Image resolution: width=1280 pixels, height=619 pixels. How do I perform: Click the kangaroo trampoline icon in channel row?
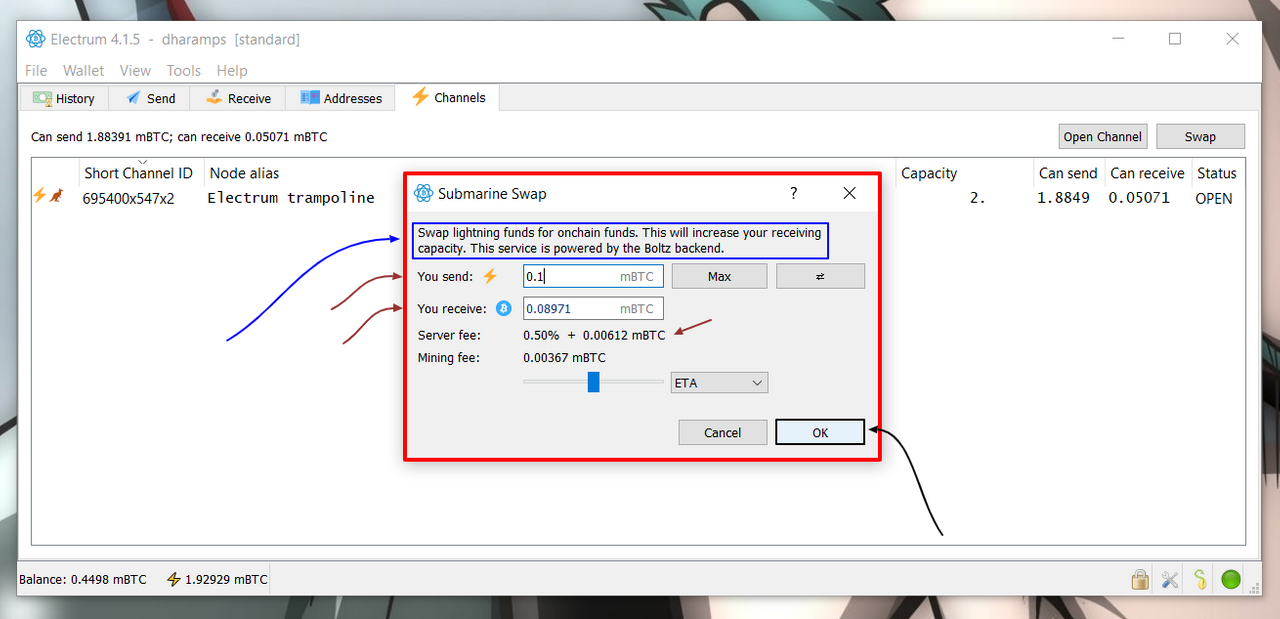click(x=57, y=196)
